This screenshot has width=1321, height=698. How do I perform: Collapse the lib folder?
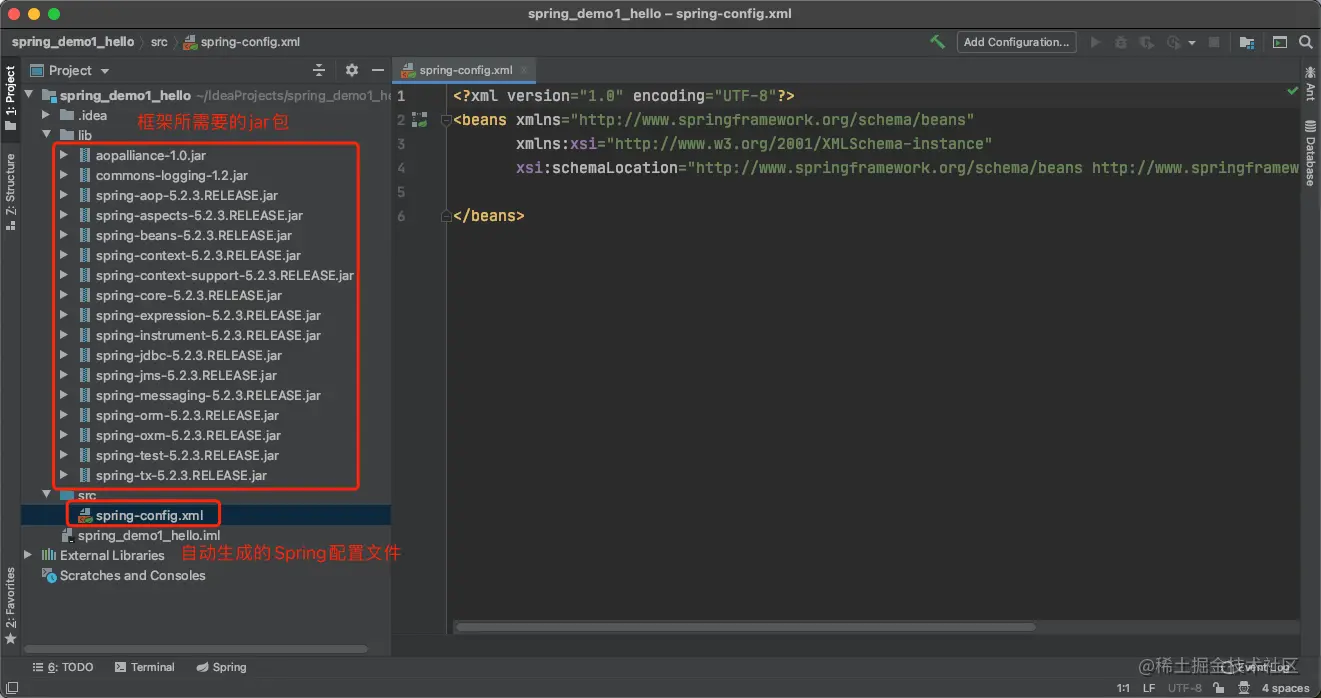point(46,135)
